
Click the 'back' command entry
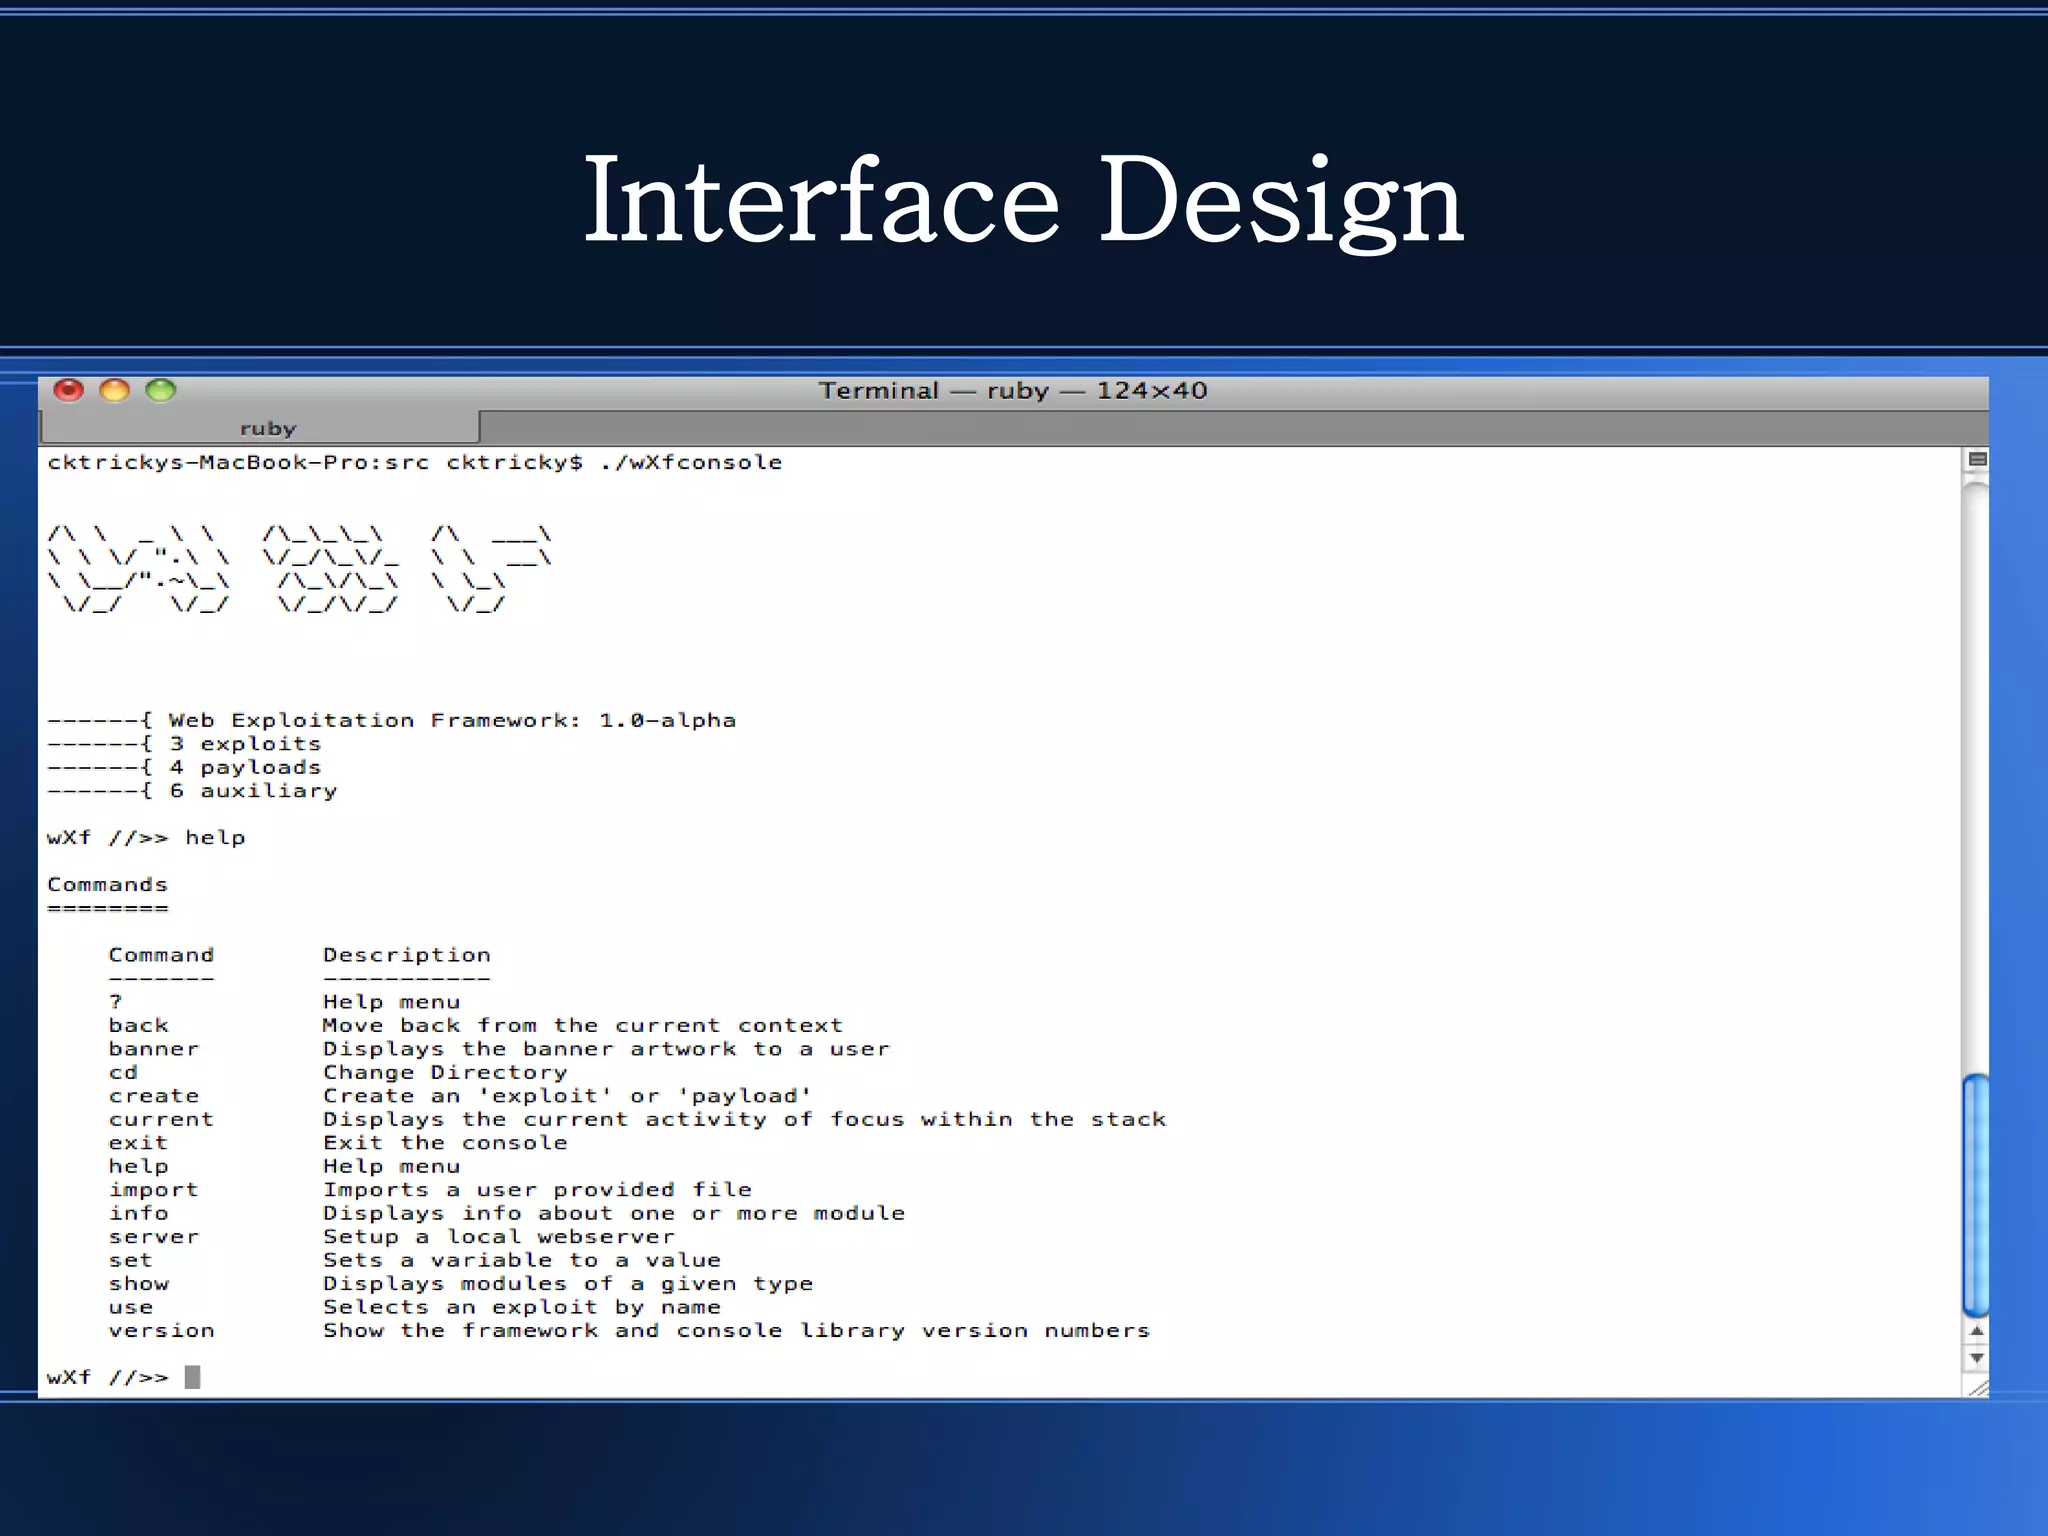tap(139, 1025)
